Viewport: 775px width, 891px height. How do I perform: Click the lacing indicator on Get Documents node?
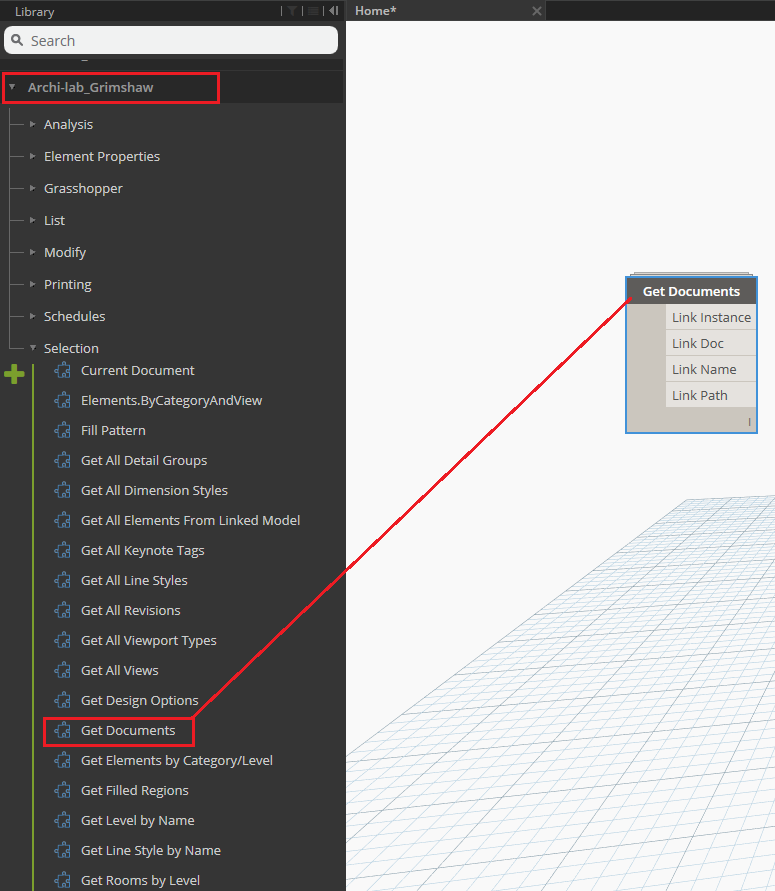(x=749, y=422)
